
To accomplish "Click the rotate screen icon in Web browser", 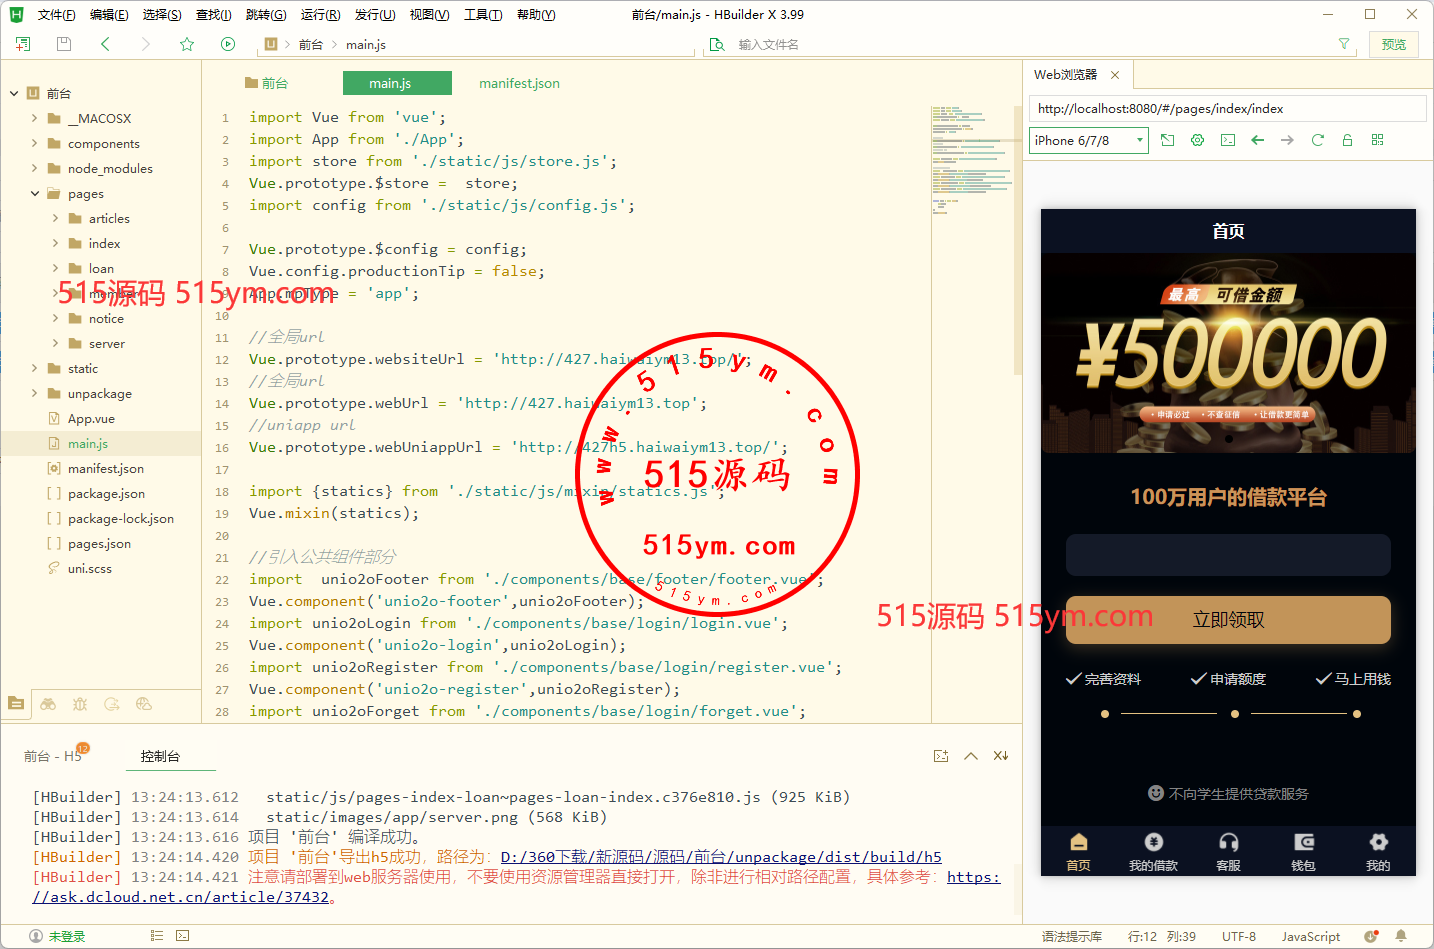I will coord(1167,140).
